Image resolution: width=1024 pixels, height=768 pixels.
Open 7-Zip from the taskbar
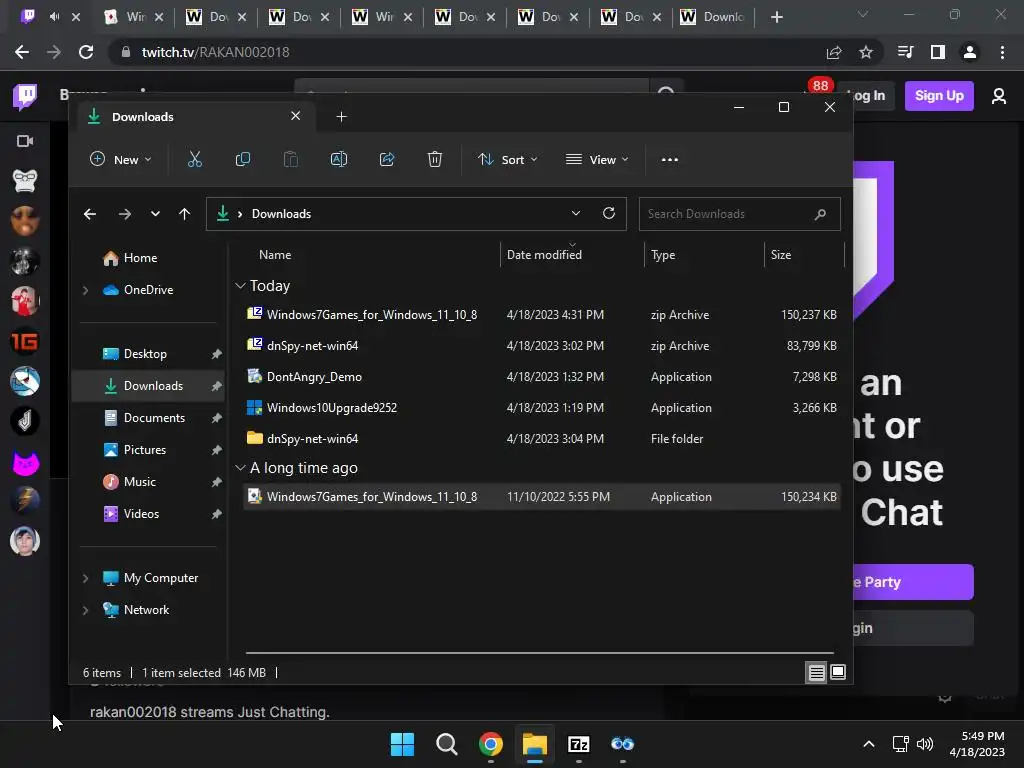coord(579,744)
